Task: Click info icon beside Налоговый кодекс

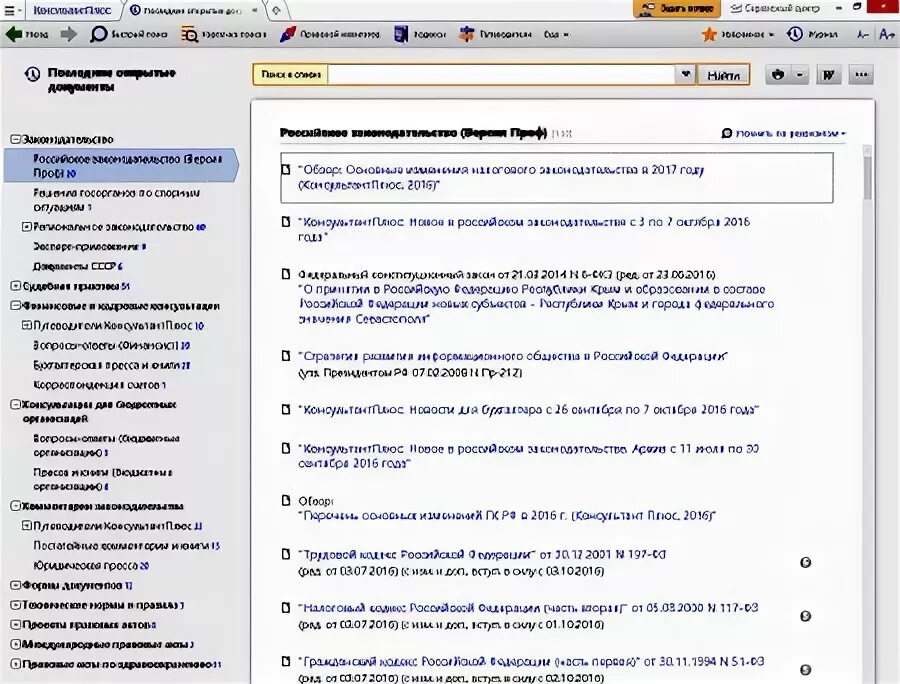Action: [x=805, y=616]
